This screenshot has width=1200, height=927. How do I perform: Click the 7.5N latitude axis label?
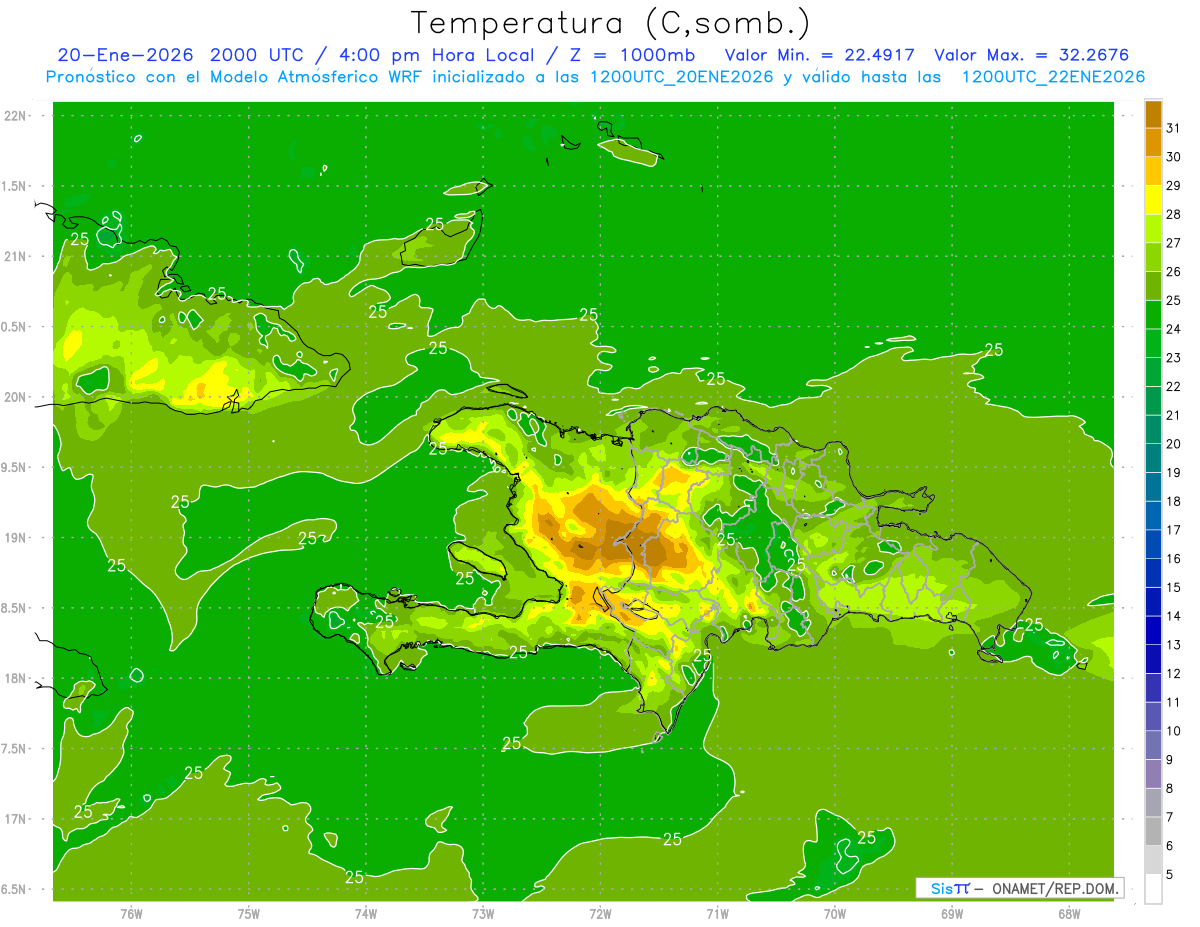coord(13,748)
